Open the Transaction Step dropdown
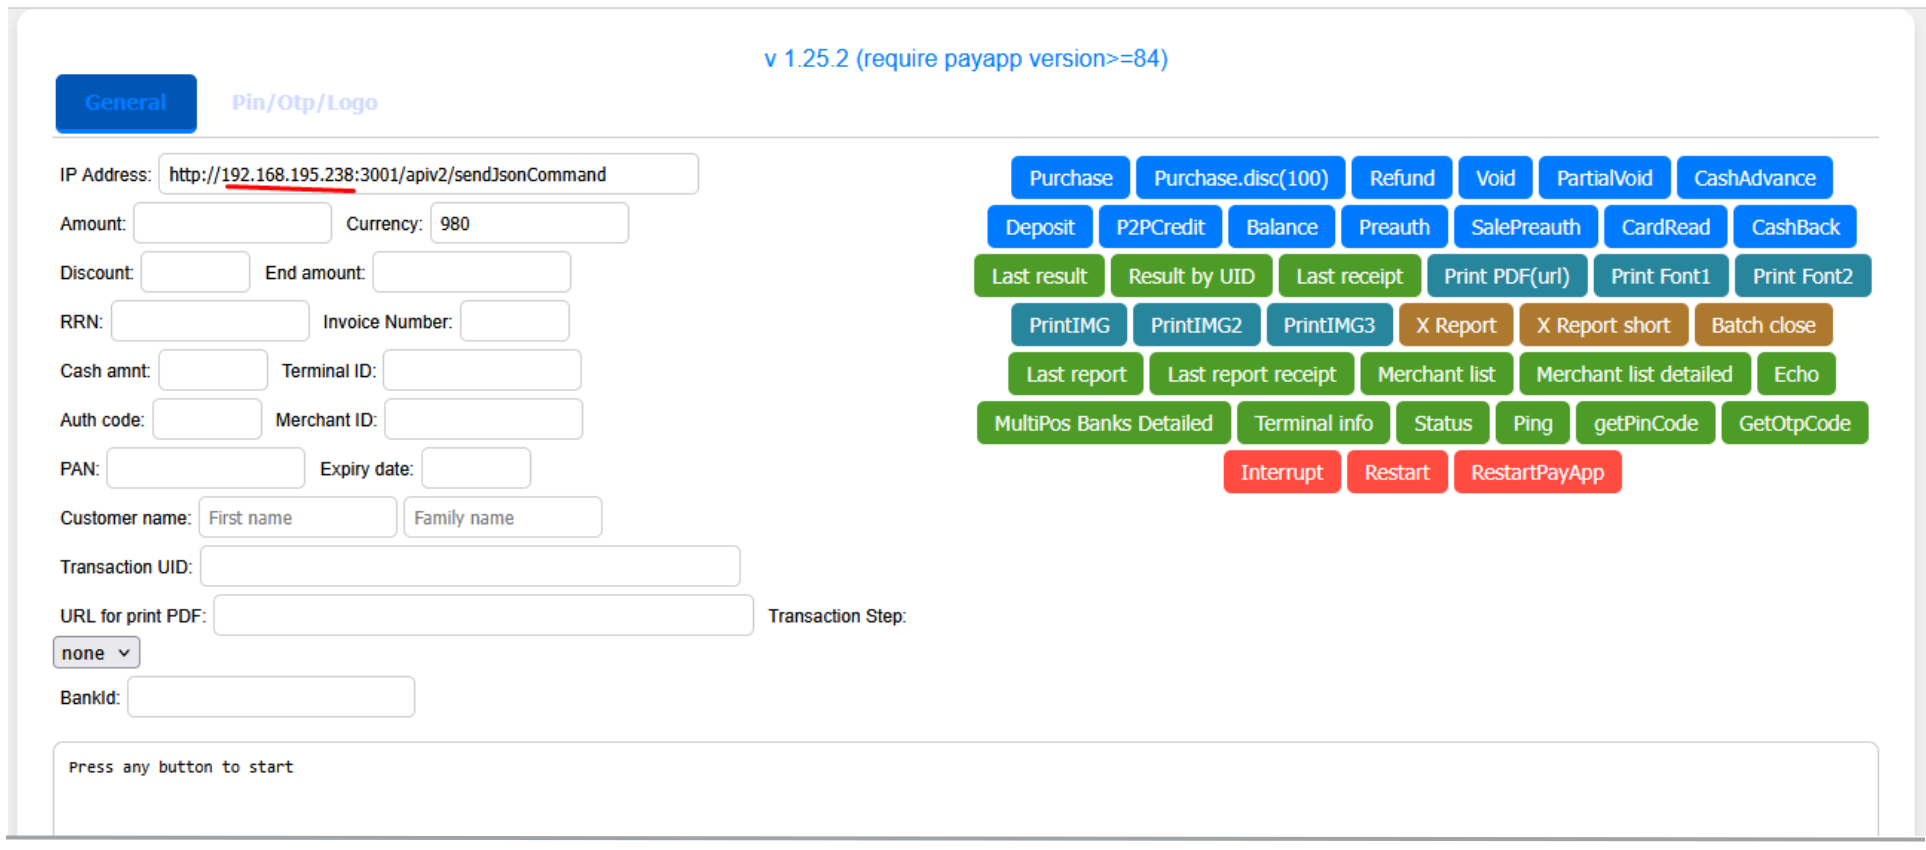1926x850 pixels. pyautogui.click(x=96, y=653)
